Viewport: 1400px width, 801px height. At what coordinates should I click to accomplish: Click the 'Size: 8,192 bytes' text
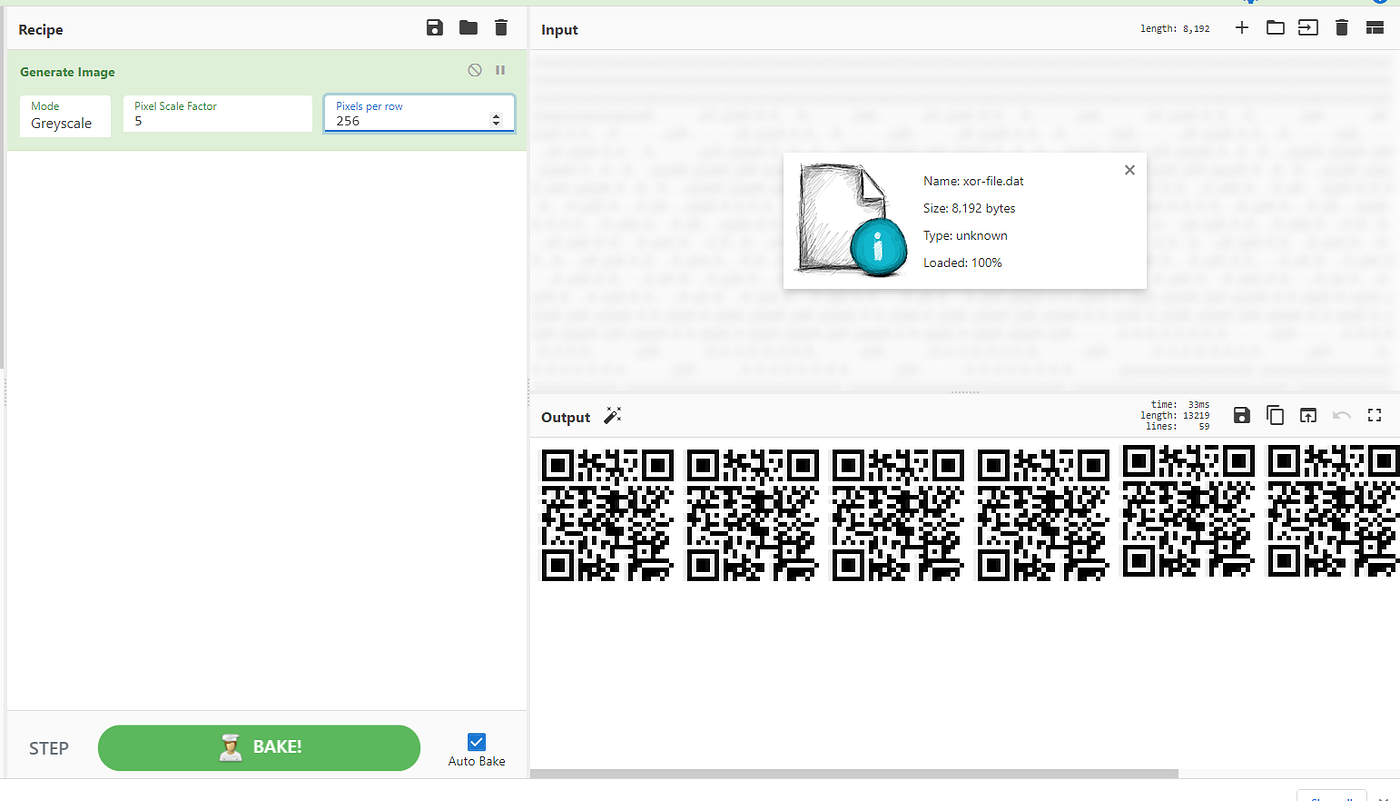(969, 208)
